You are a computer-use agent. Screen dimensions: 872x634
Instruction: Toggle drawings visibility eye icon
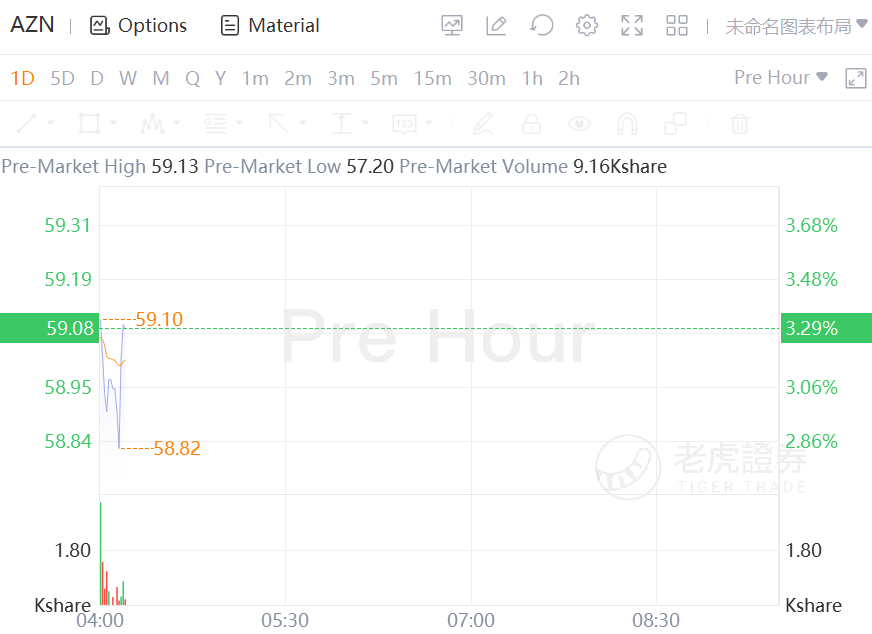(x=579, y=124)
